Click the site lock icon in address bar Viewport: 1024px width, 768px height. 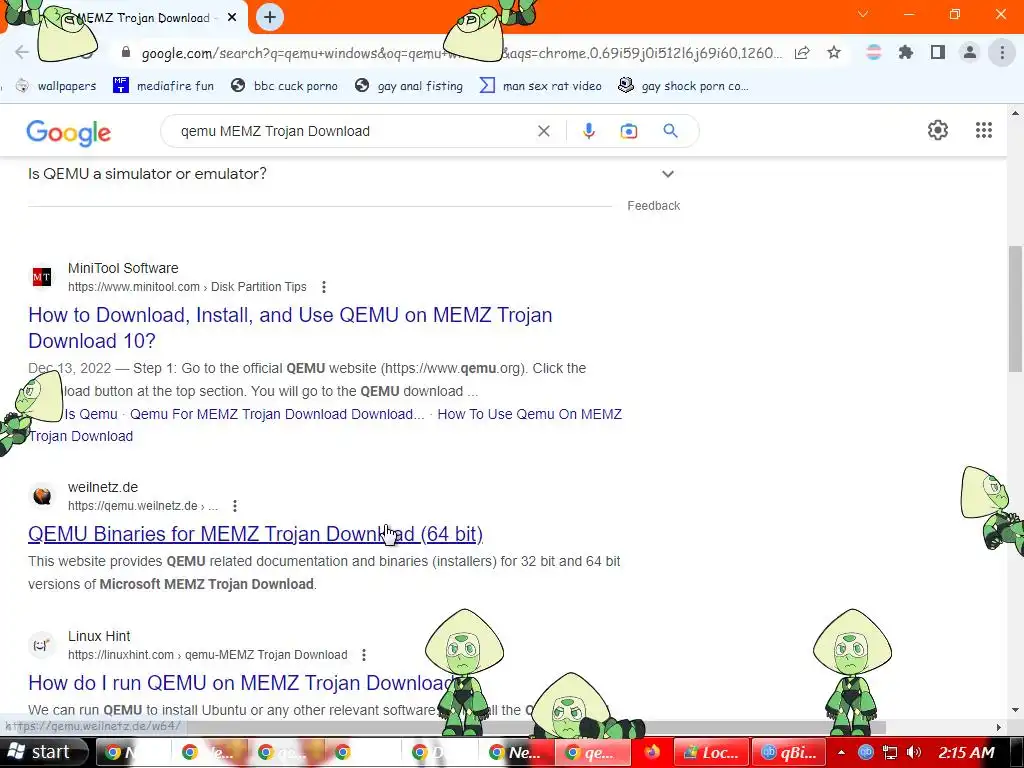(x=126, y=52)
